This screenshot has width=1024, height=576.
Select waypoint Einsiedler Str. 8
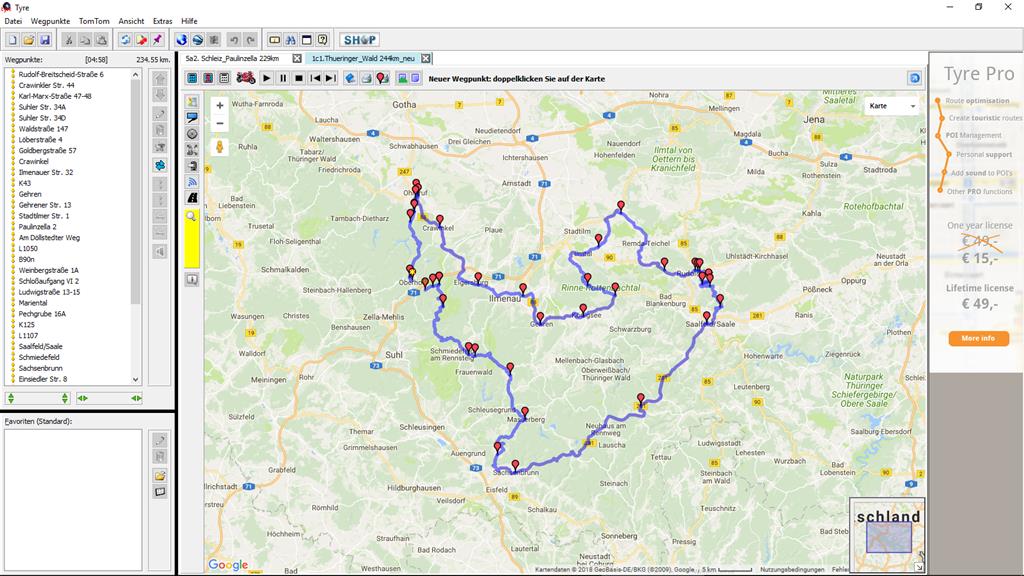[42, 379]
